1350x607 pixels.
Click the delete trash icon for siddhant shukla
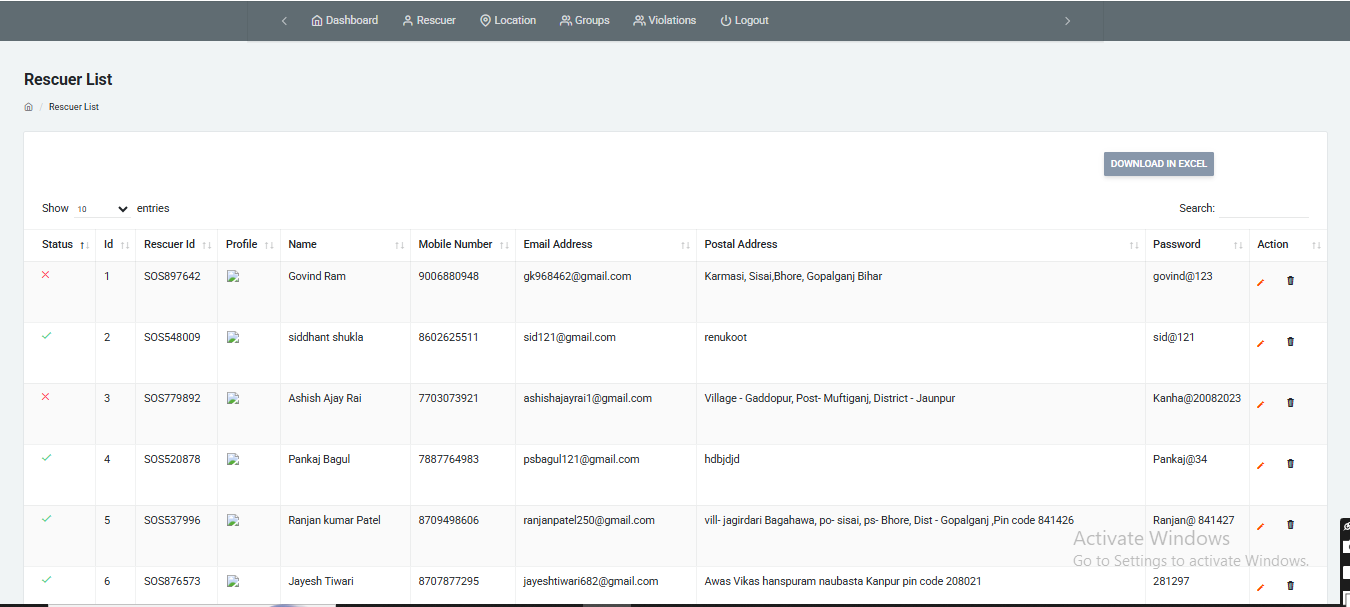1290,342
